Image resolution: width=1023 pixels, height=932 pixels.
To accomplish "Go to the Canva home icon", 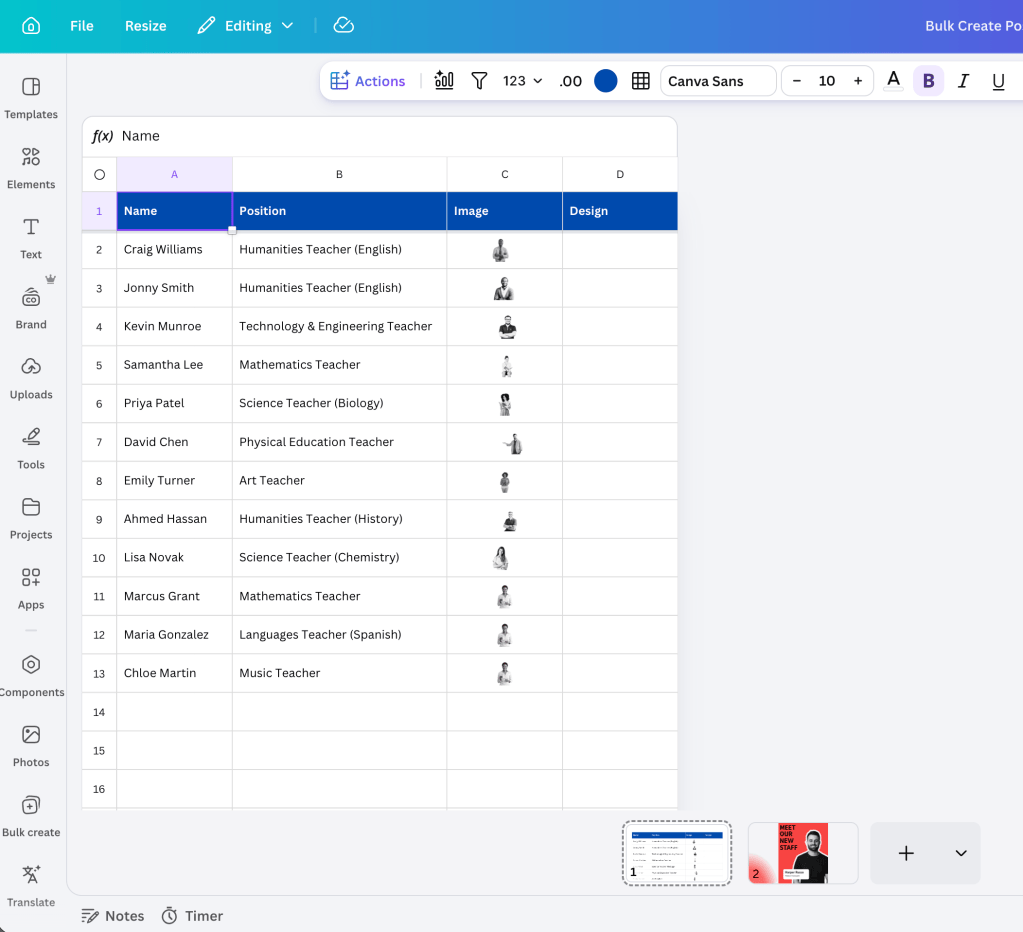I will click(x=31, y=25).
